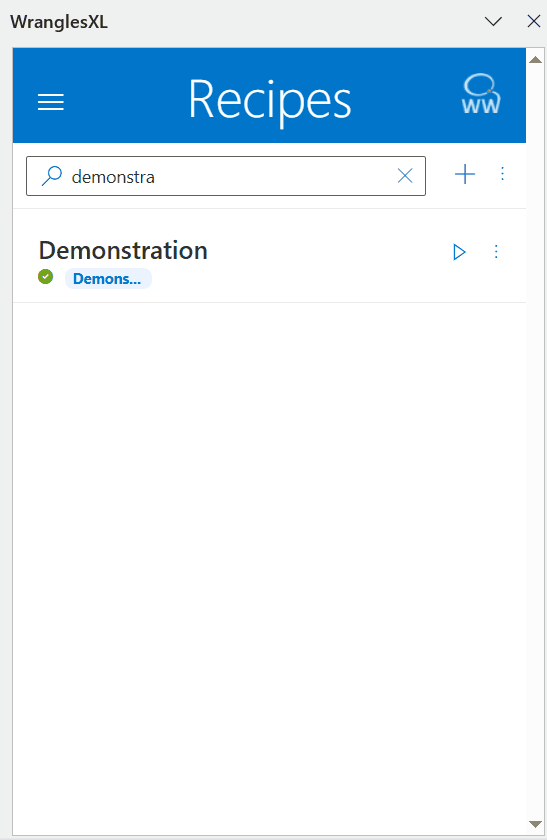
Task: Add a new recipe with the plus icon
Action: pos(465,174)
